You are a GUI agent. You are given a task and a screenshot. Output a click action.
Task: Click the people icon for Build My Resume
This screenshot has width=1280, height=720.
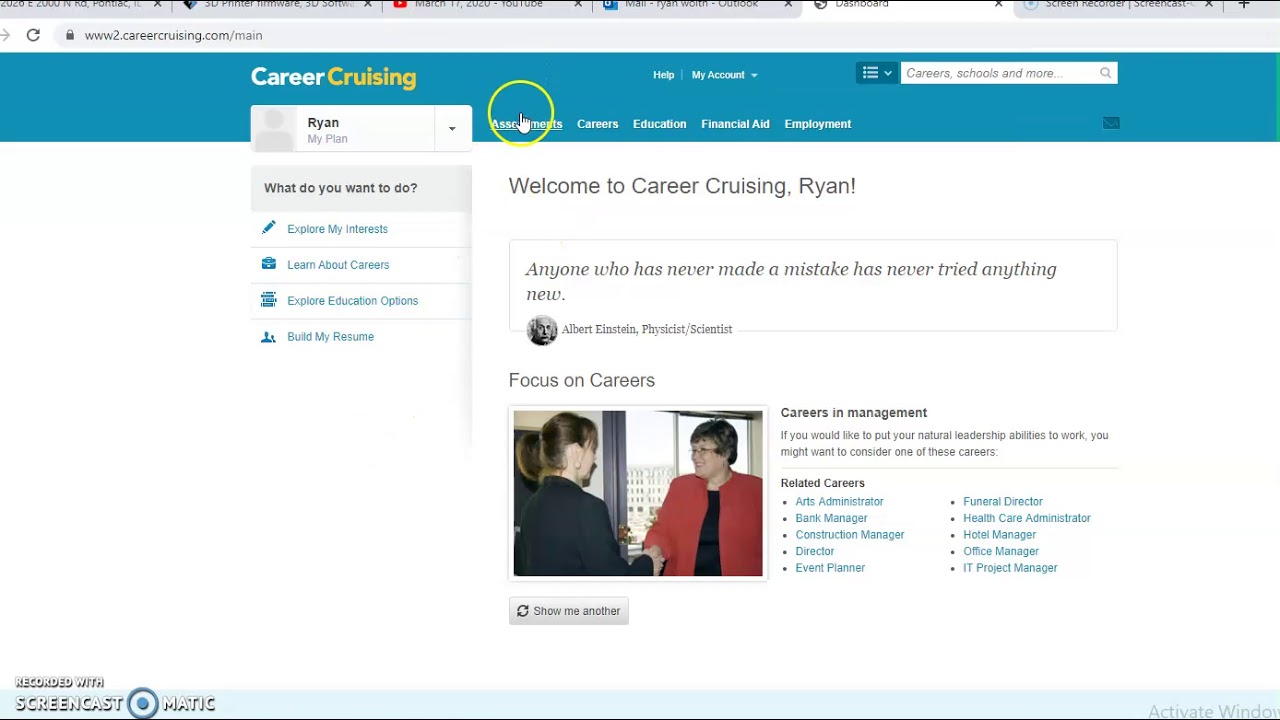268,337
